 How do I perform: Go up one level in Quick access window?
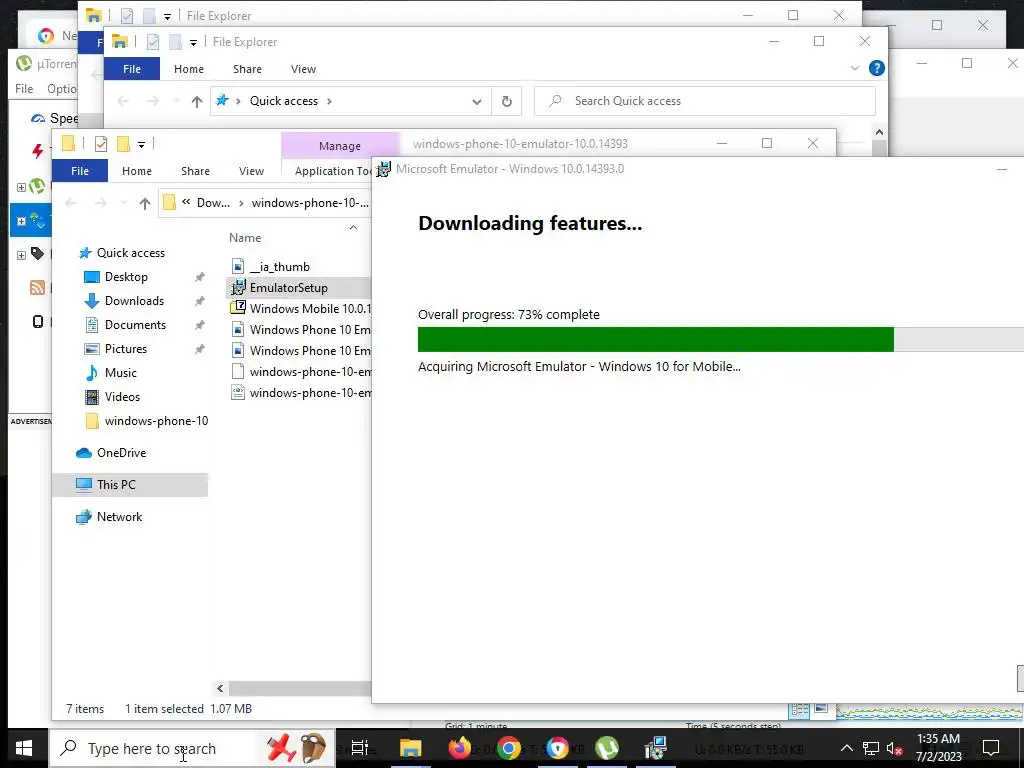tap(197, 101)
